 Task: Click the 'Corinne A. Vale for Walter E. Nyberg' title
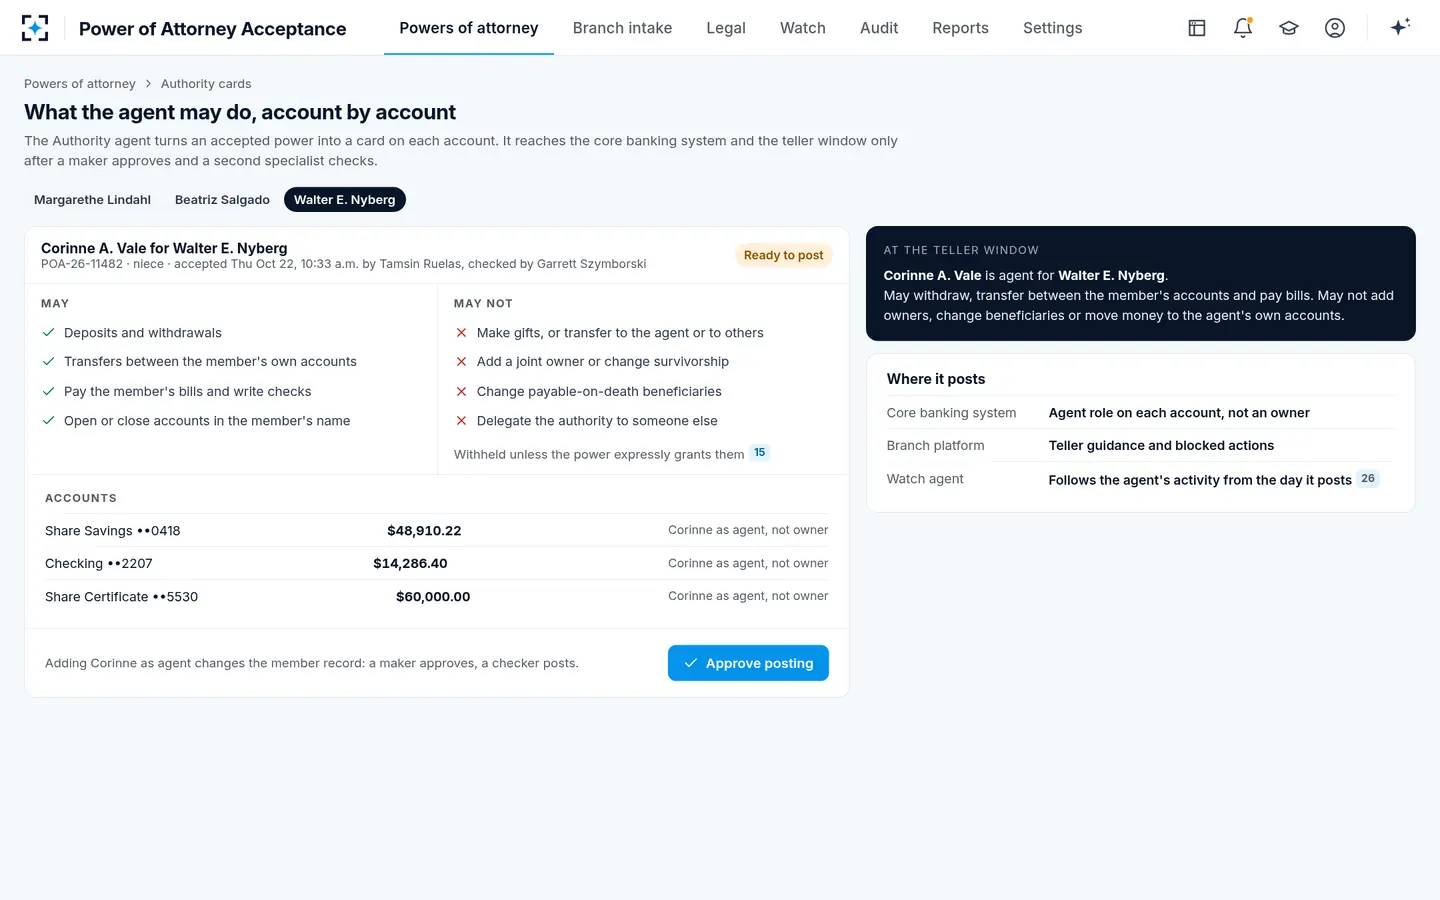[164, 248]
